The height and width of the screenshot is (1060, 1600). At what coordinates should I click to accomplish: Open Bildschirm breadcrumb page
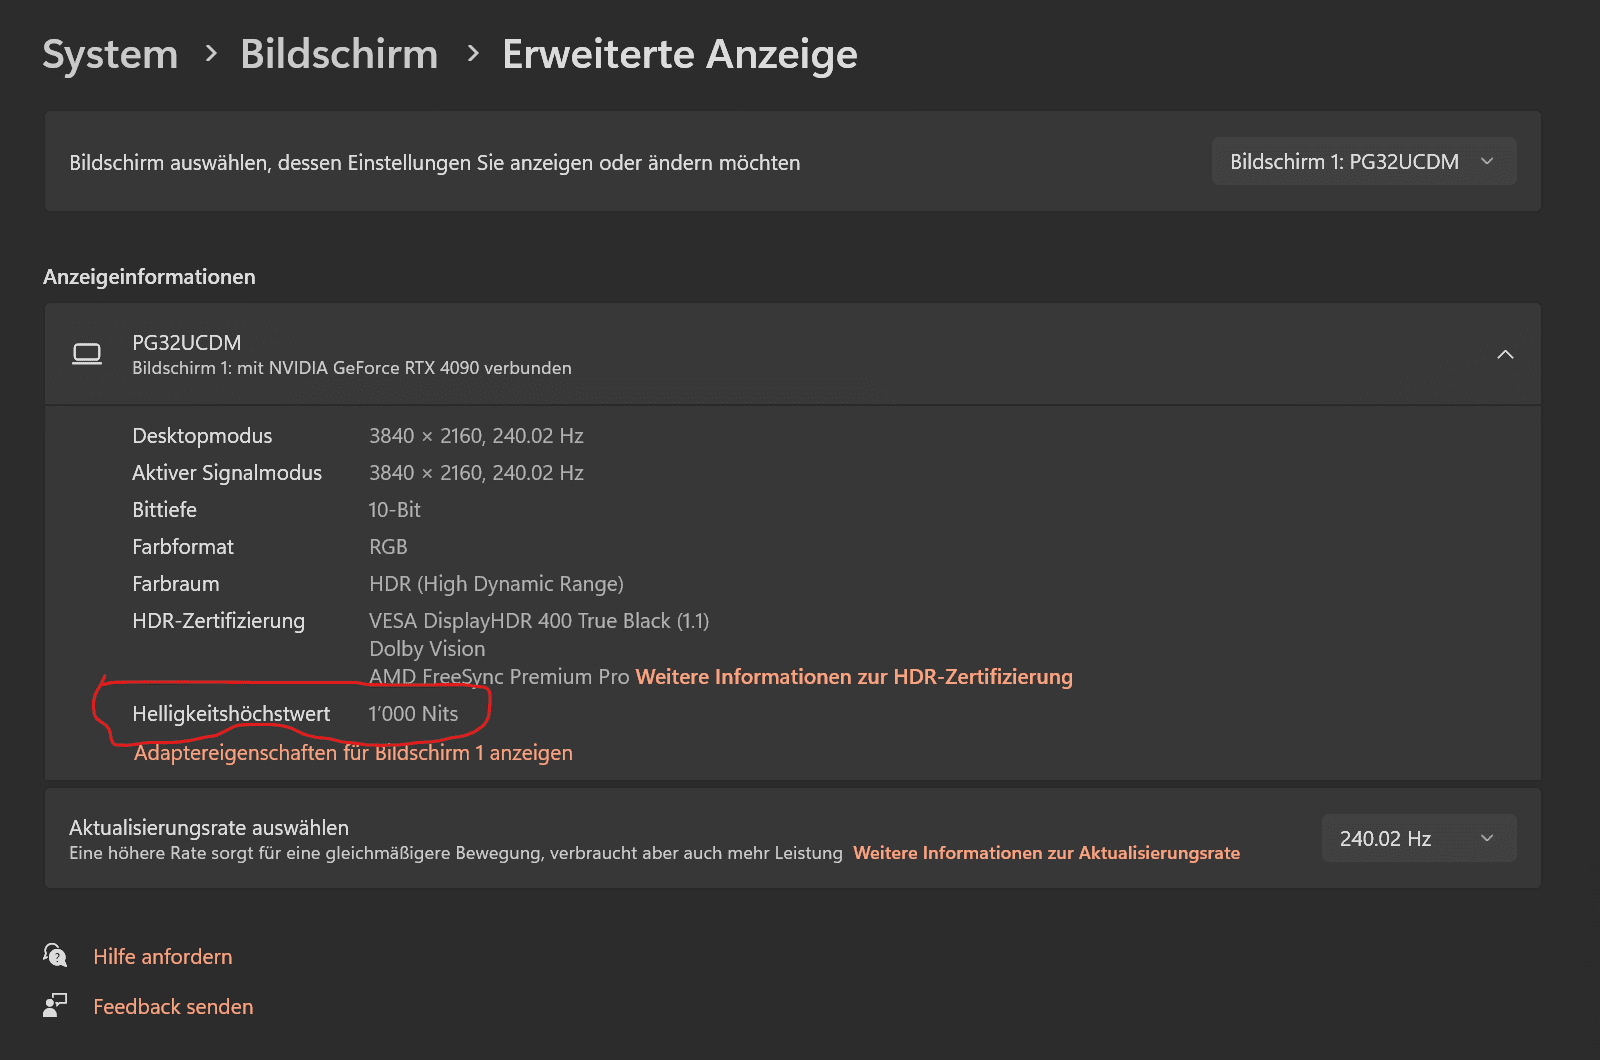339,54
